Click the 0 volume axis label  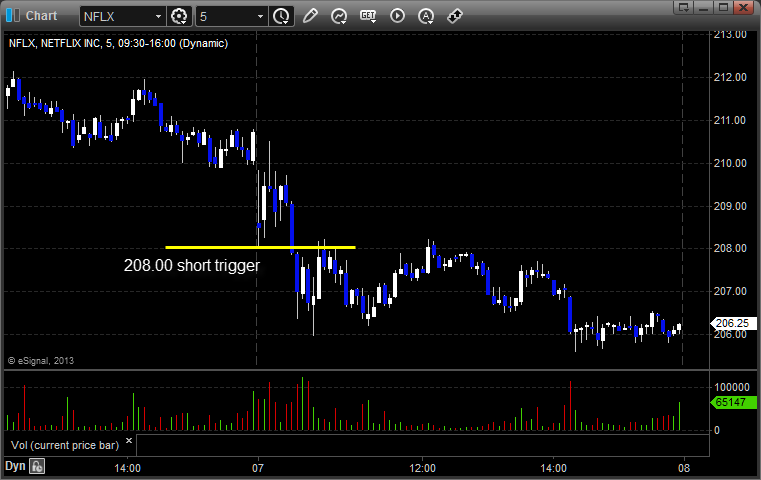tap(717, 430)
